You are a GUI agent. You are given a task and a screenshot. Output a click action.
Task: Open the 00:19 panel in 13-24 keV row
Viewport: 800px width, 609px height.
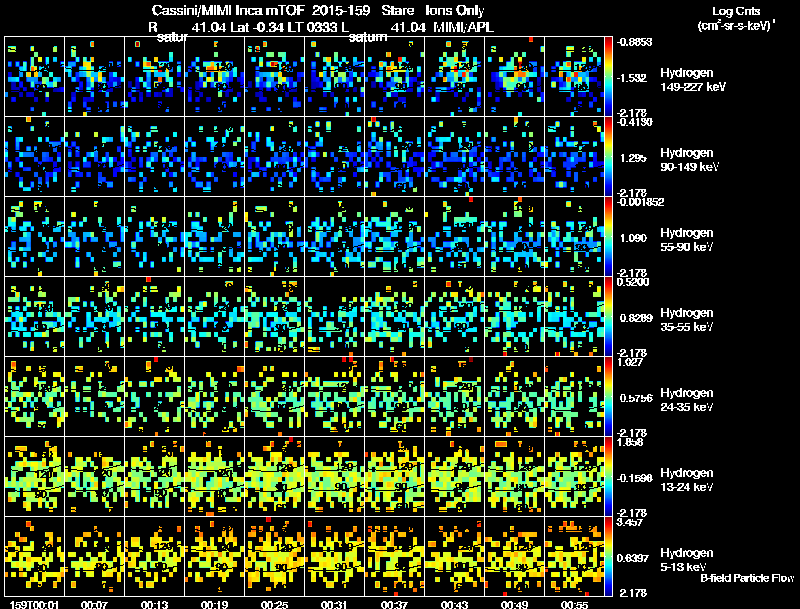click(x=214, y=477)
